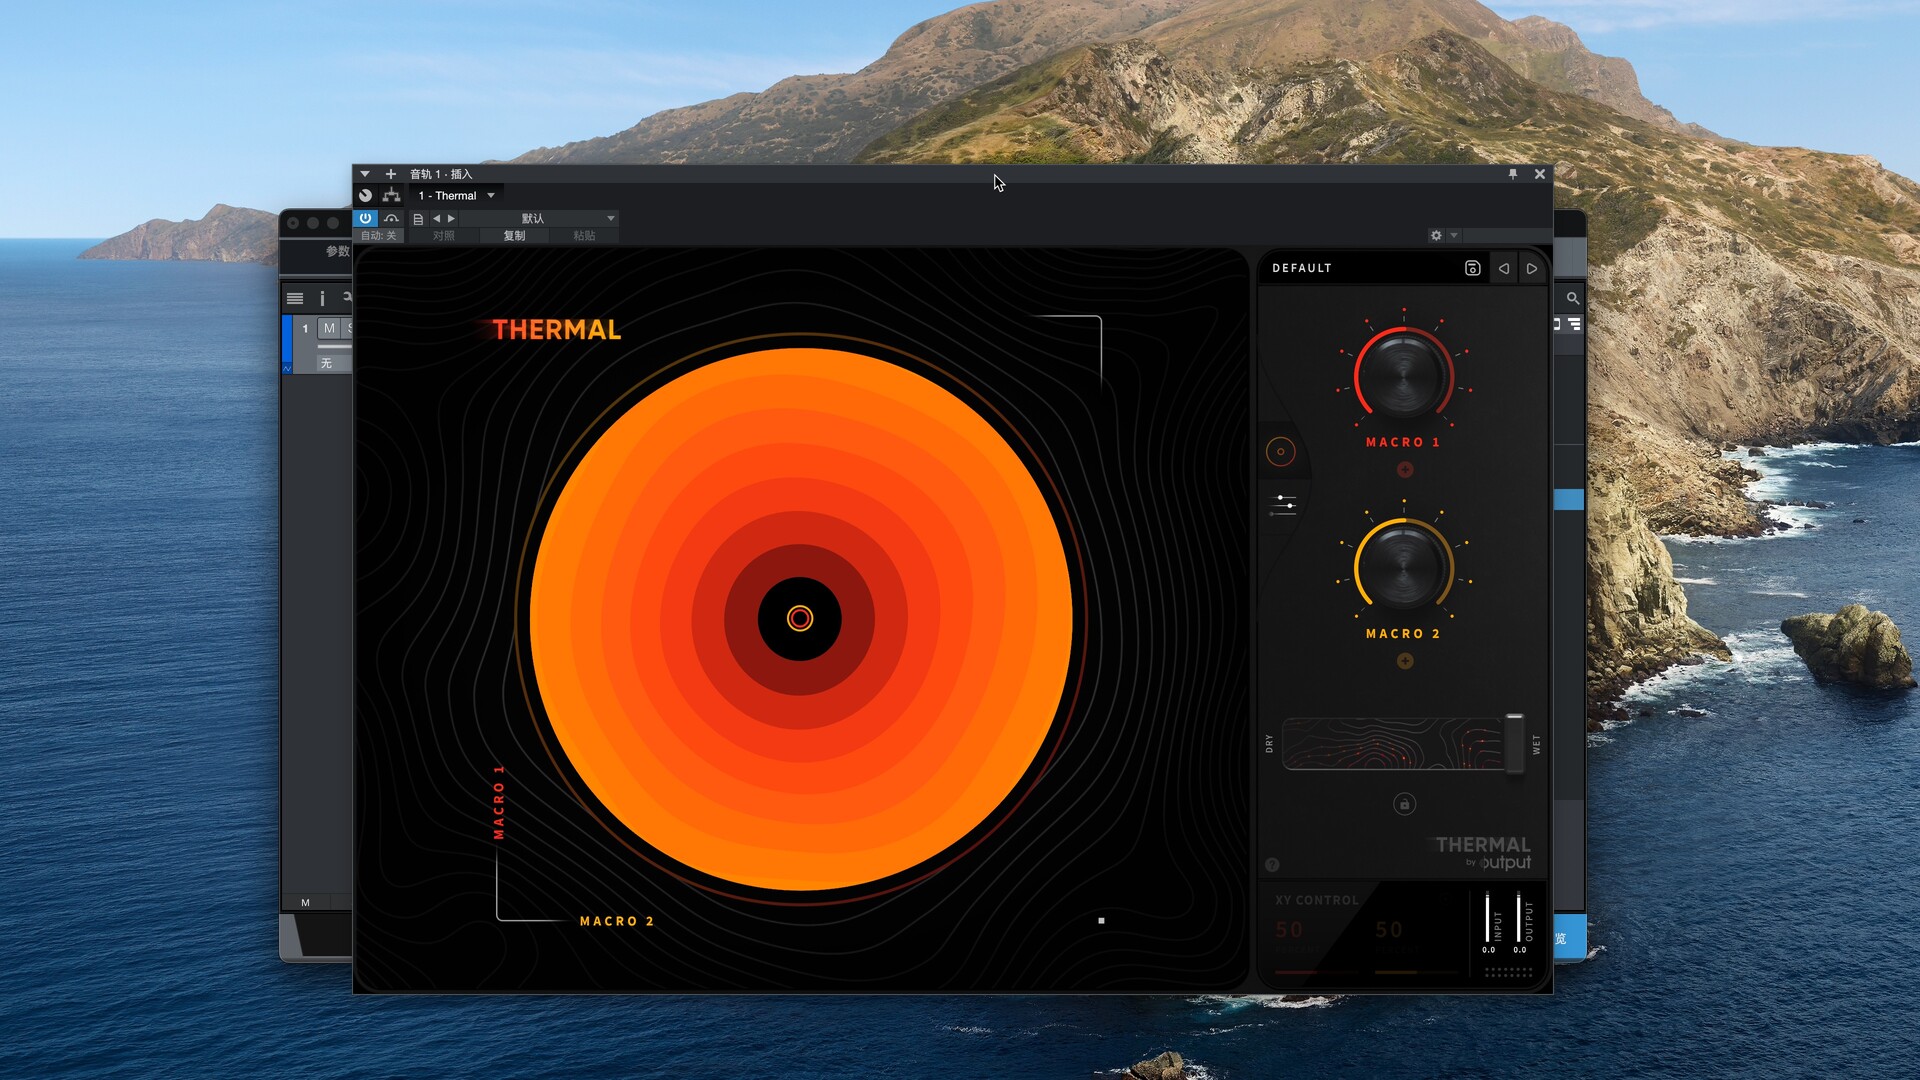
Task: Toggle the bypass curve icon in toolbar
Action: click(x=392, y=218)
